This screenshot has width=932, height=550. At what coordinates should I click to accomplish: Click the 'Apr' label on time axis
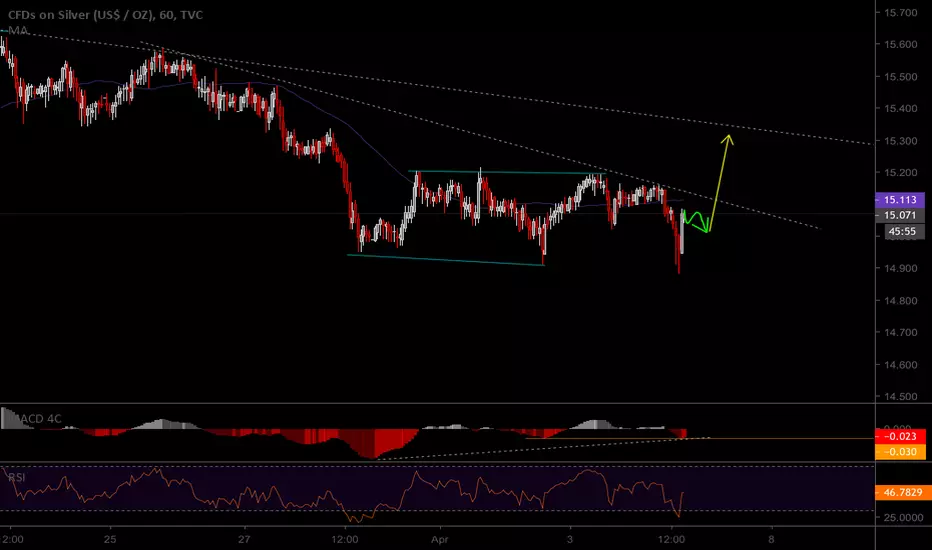click(440, 539)
